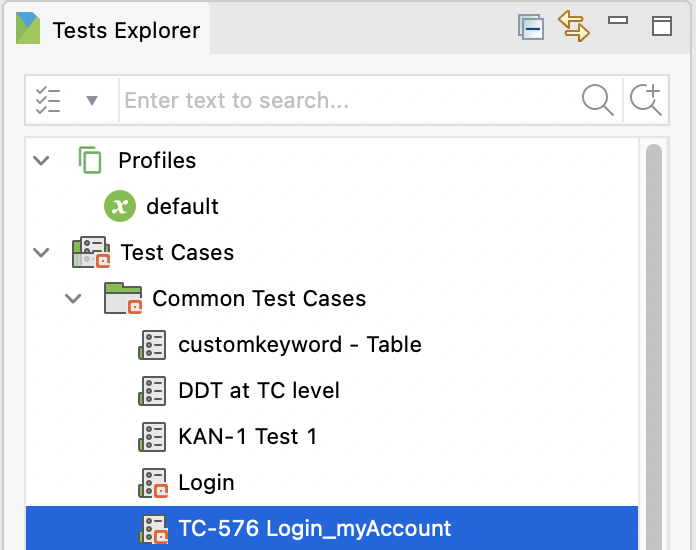Select DDT at TC level test case
Screen dimensions: 696x550
tap(258, 390)
